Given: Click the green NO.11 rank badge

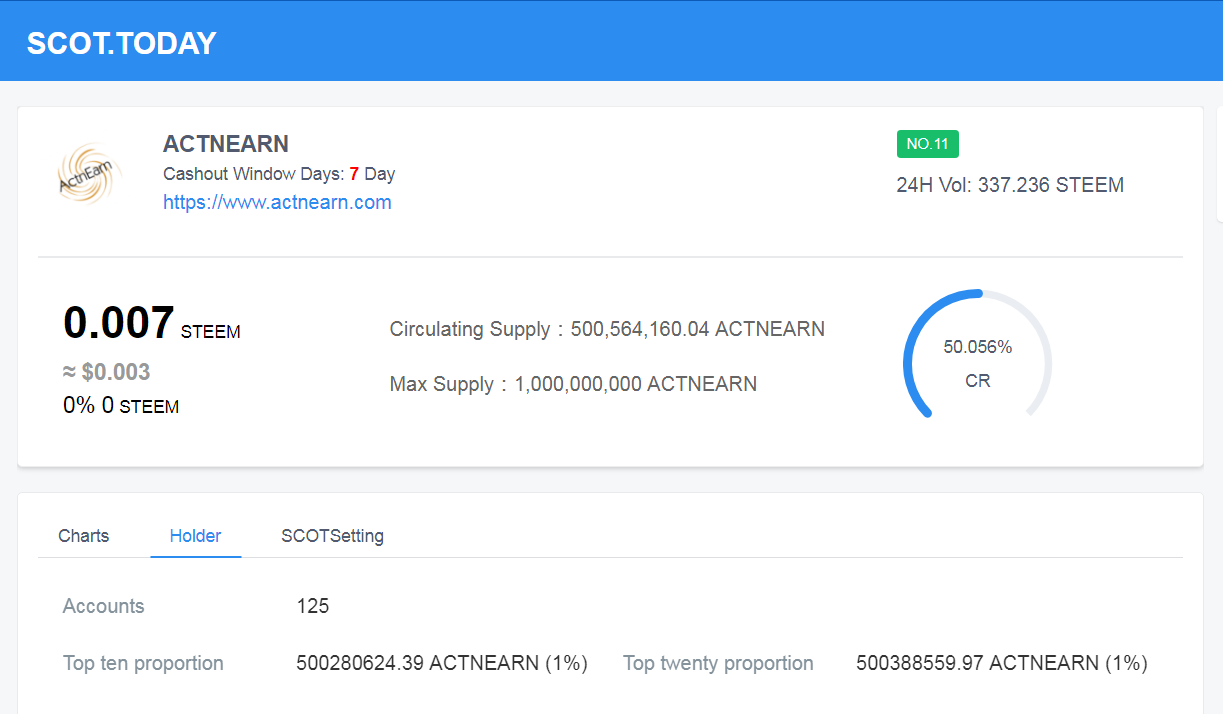Looking at the screenshot, I should tap(927, 143).
